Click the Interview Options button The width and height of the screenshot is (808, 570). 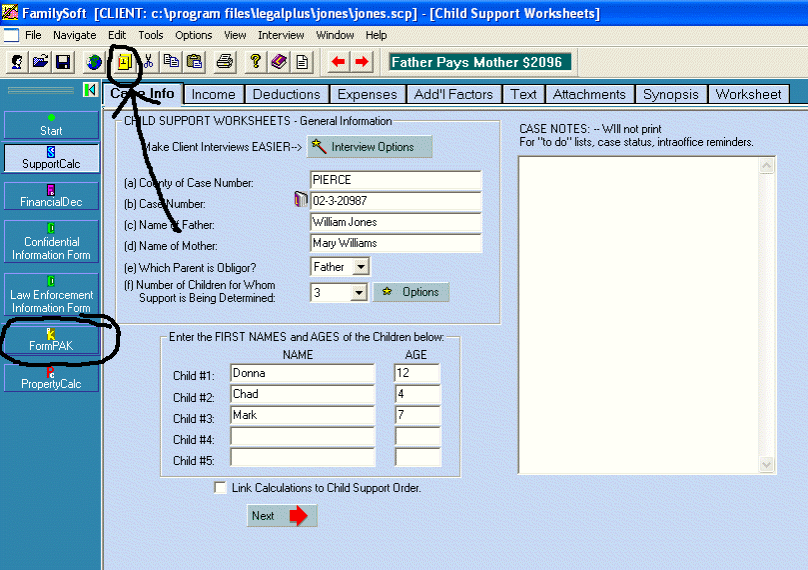click(x=371, y=147)
